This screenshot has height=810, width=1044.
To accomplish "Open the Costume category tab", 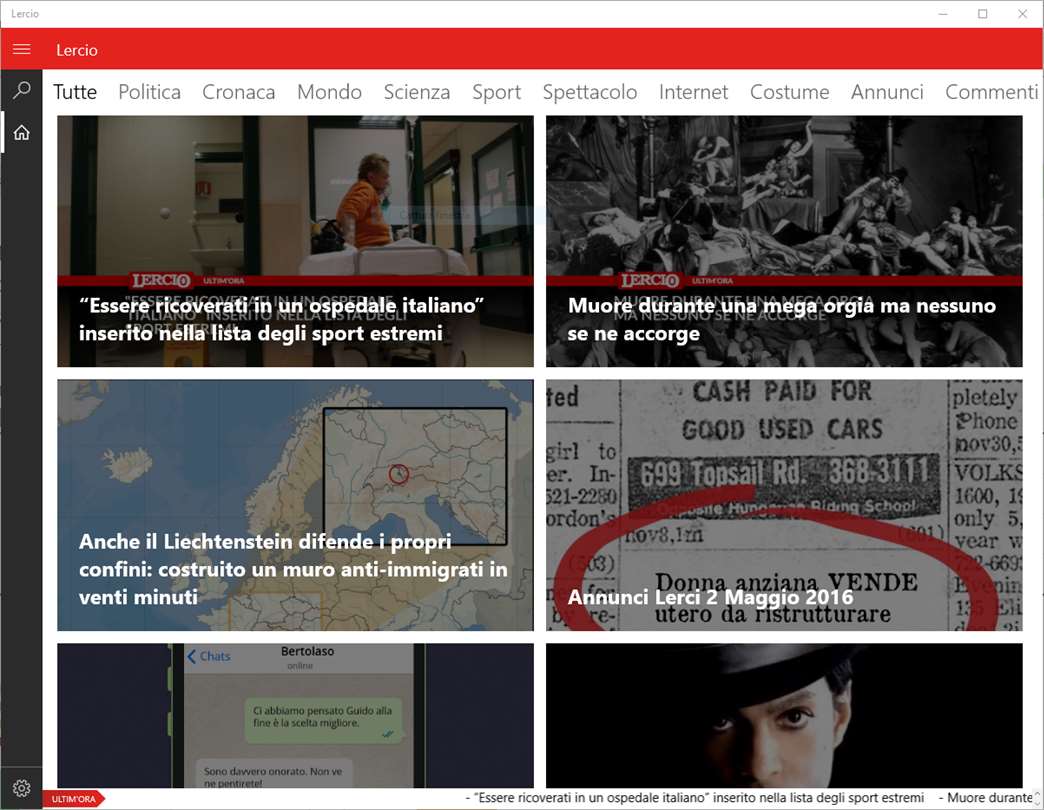I will tap(789, 92).
